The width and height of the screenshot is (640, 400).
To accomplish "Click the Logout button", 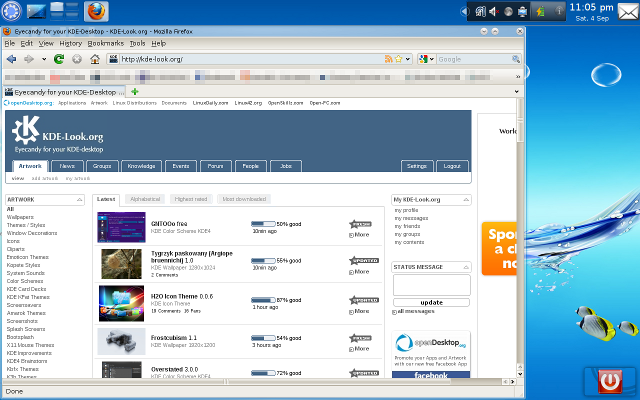I will pos(452,166).
